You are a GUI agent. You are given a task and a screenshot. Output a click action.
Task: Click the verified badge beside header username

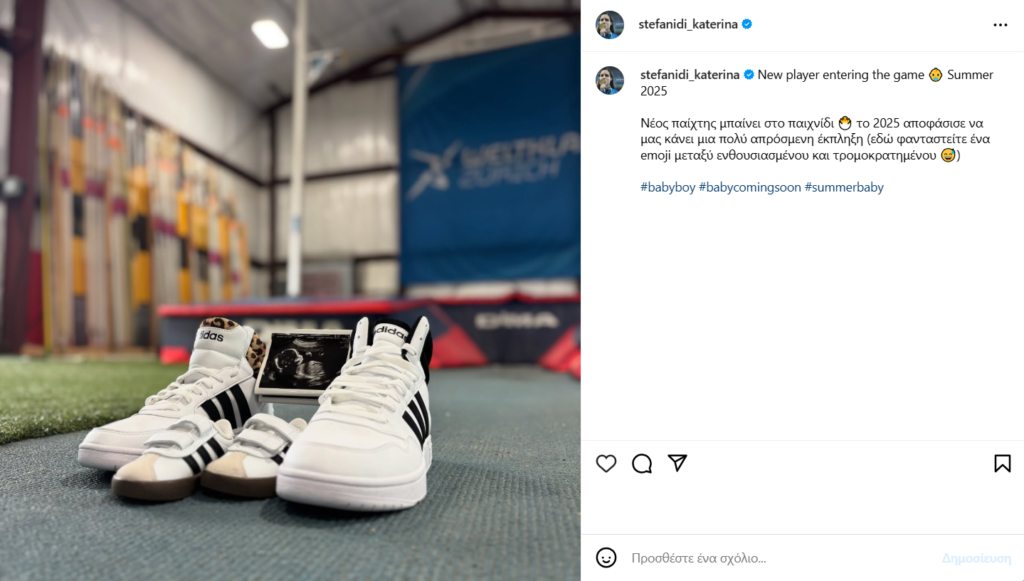(x=747, y=24)
